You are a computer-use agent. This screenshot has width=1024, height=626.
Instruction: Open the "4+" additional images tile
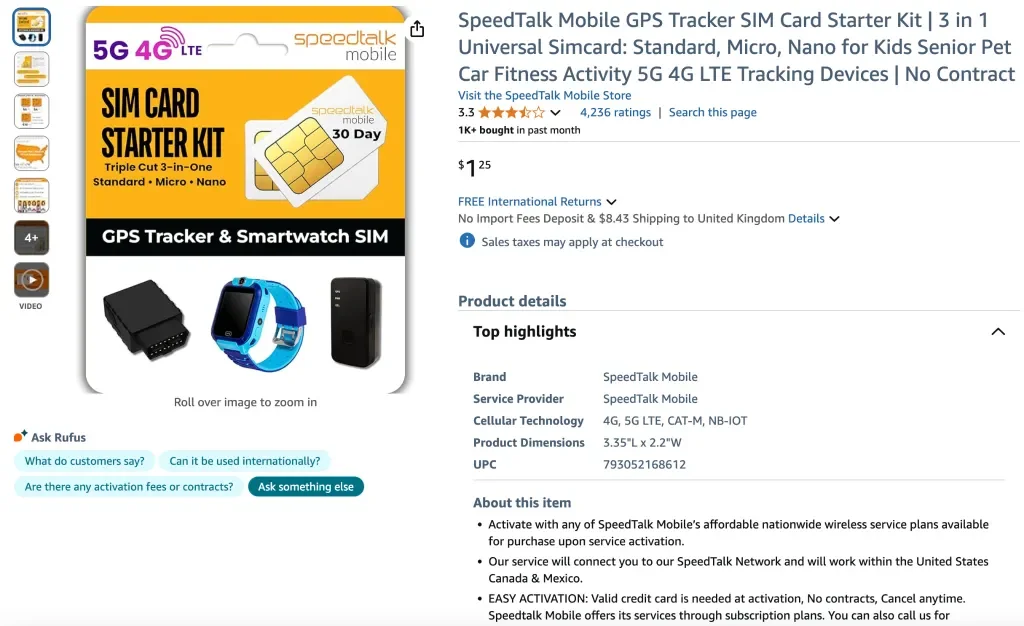tap(31, 237)
